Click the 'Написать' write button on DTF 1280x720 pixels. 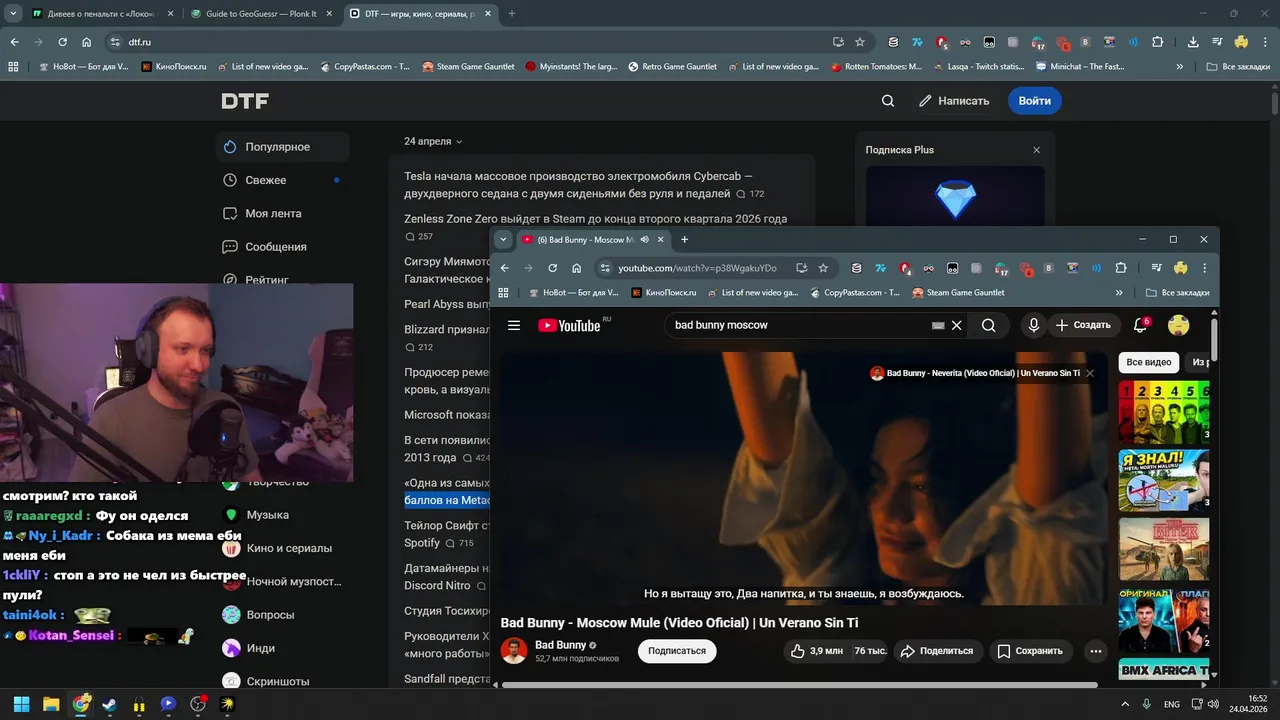point(954,101)
